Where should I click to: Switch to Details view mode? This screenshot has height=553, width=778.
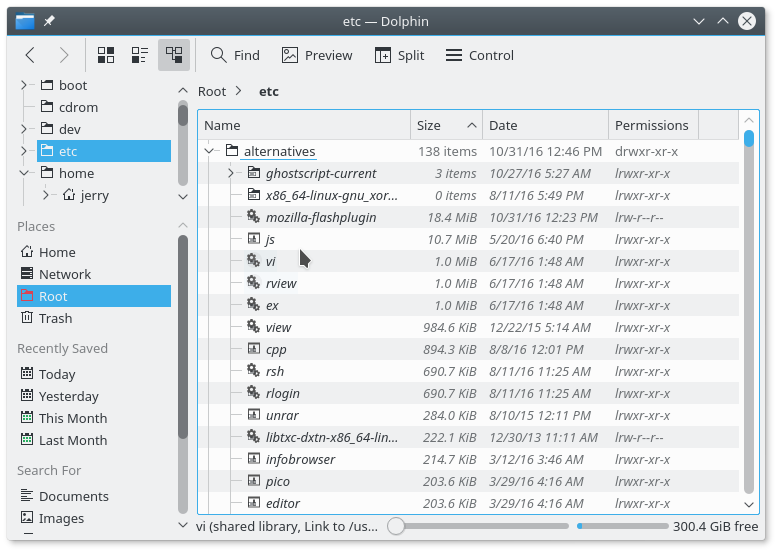174,55
